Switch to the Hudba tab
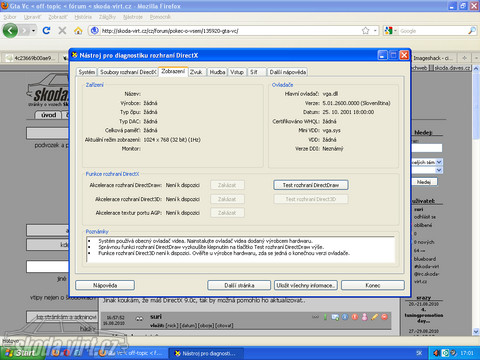 [217, 72]
